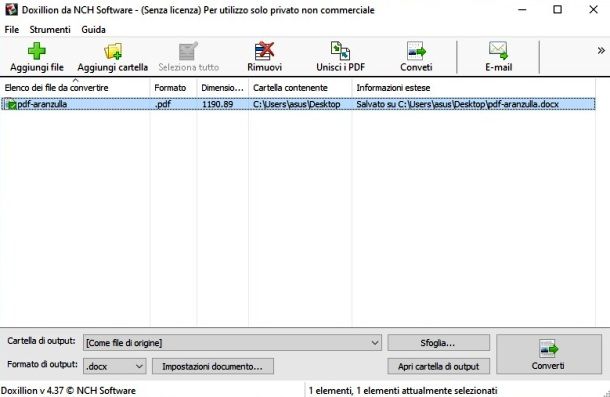Click the .pdf format cell
Image resolution: width=610 pixels, height=397 pixels.
pos(163,104)
